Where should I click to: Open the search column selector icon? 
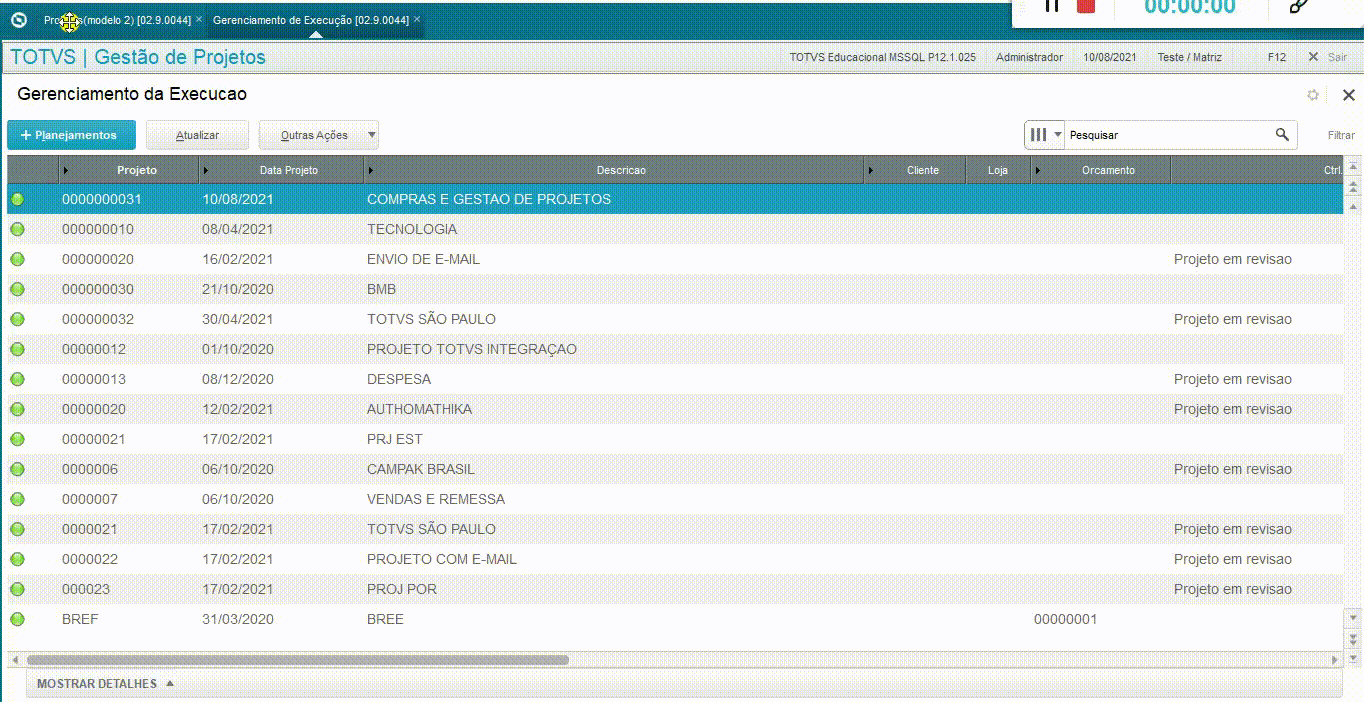[1045, 135]
